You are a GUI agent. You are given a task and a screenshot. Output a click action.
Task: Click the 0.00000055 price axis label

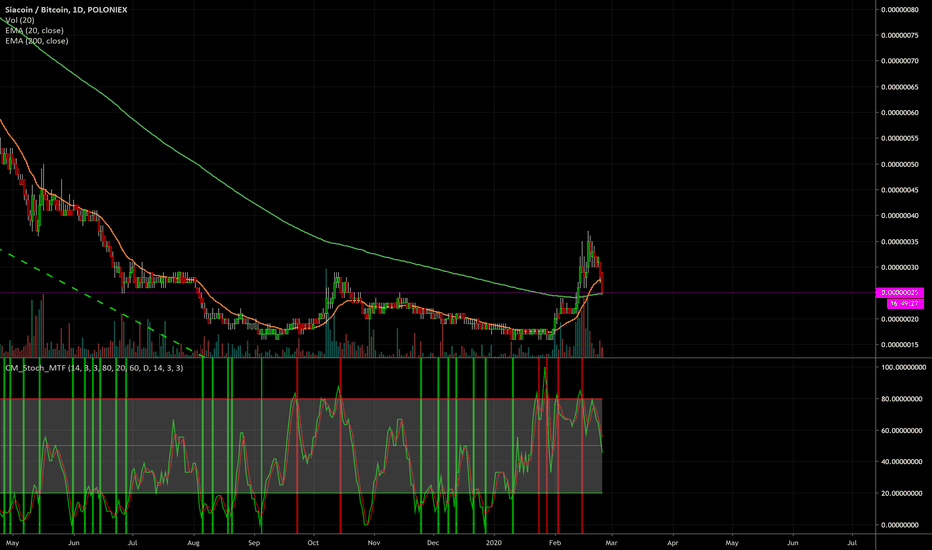[899, 139]
